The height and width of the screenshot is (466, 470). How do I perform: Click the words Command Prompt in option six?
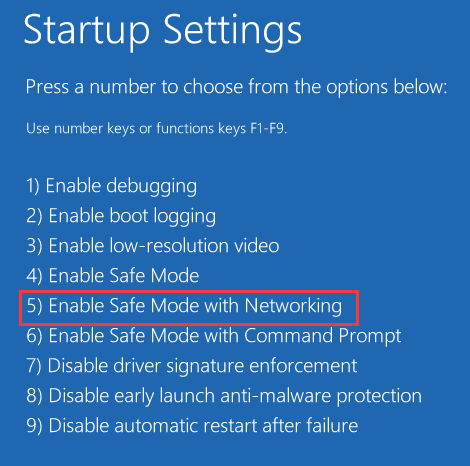[323, 336]
